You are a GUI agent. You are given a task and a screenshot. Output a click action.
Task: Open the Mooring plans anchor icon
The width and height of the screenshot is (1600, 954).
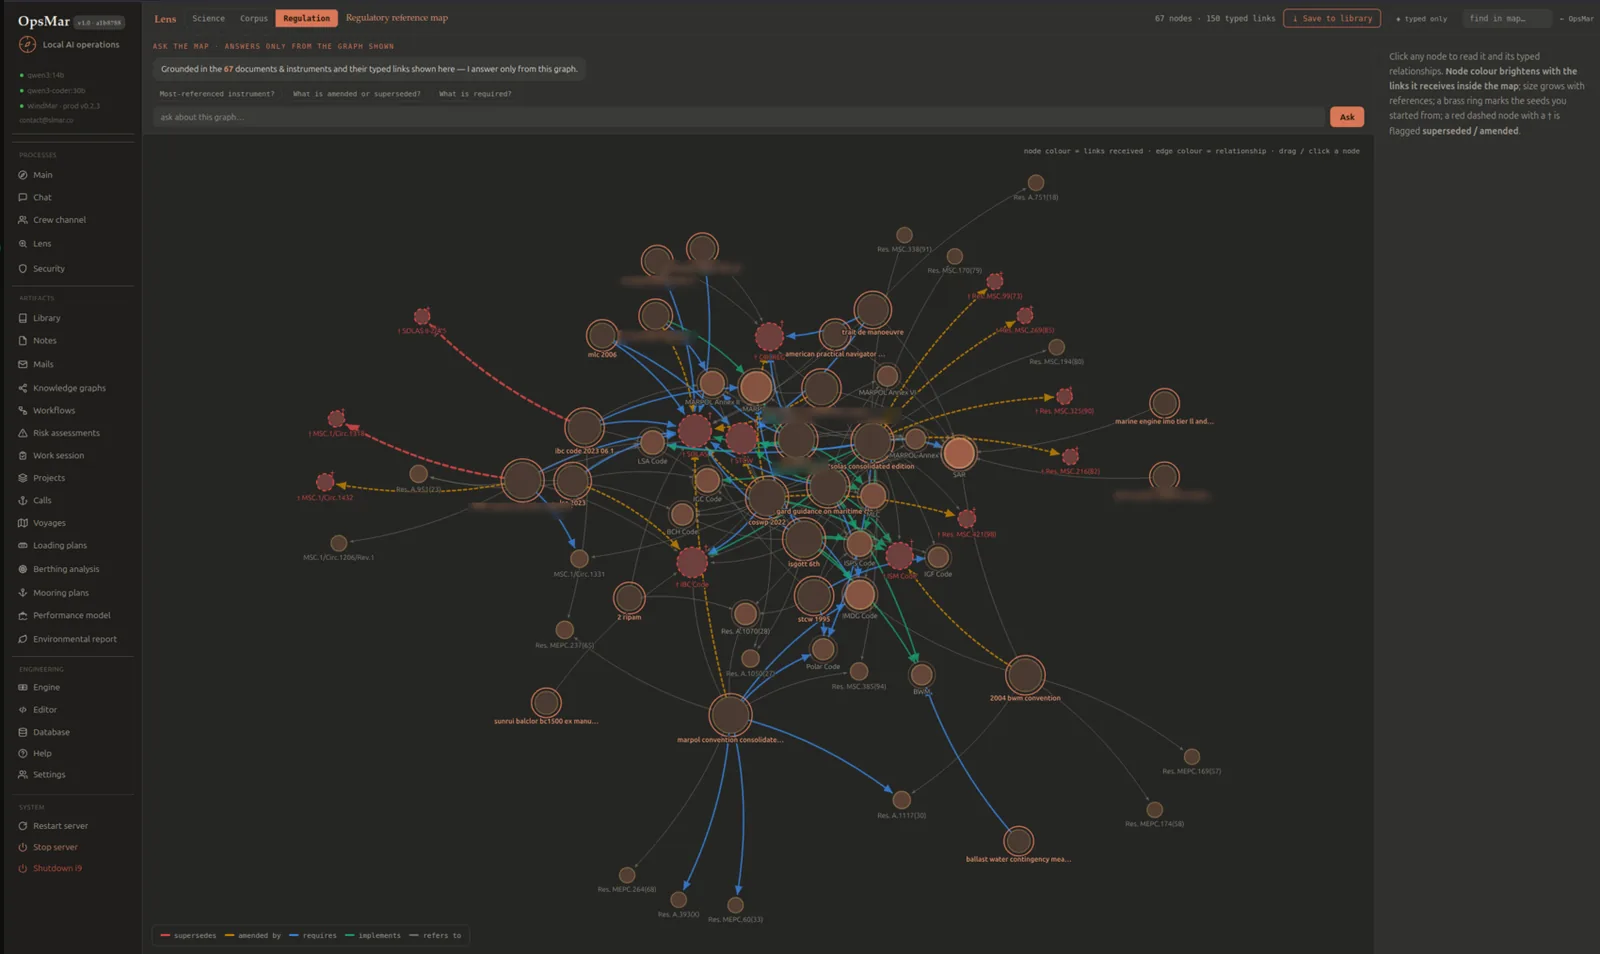[x=23, y=593]
